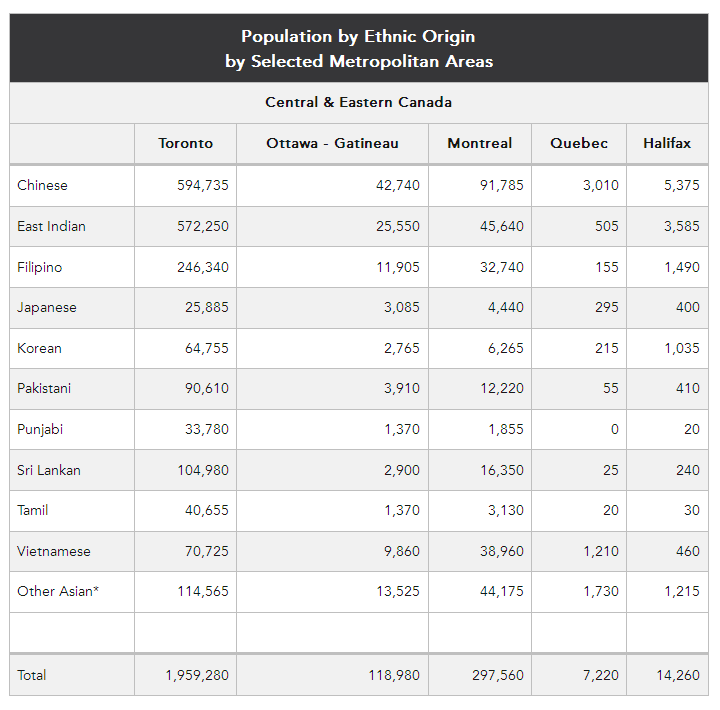
Task: Click the Toronto column header
Action: (185, 143)
